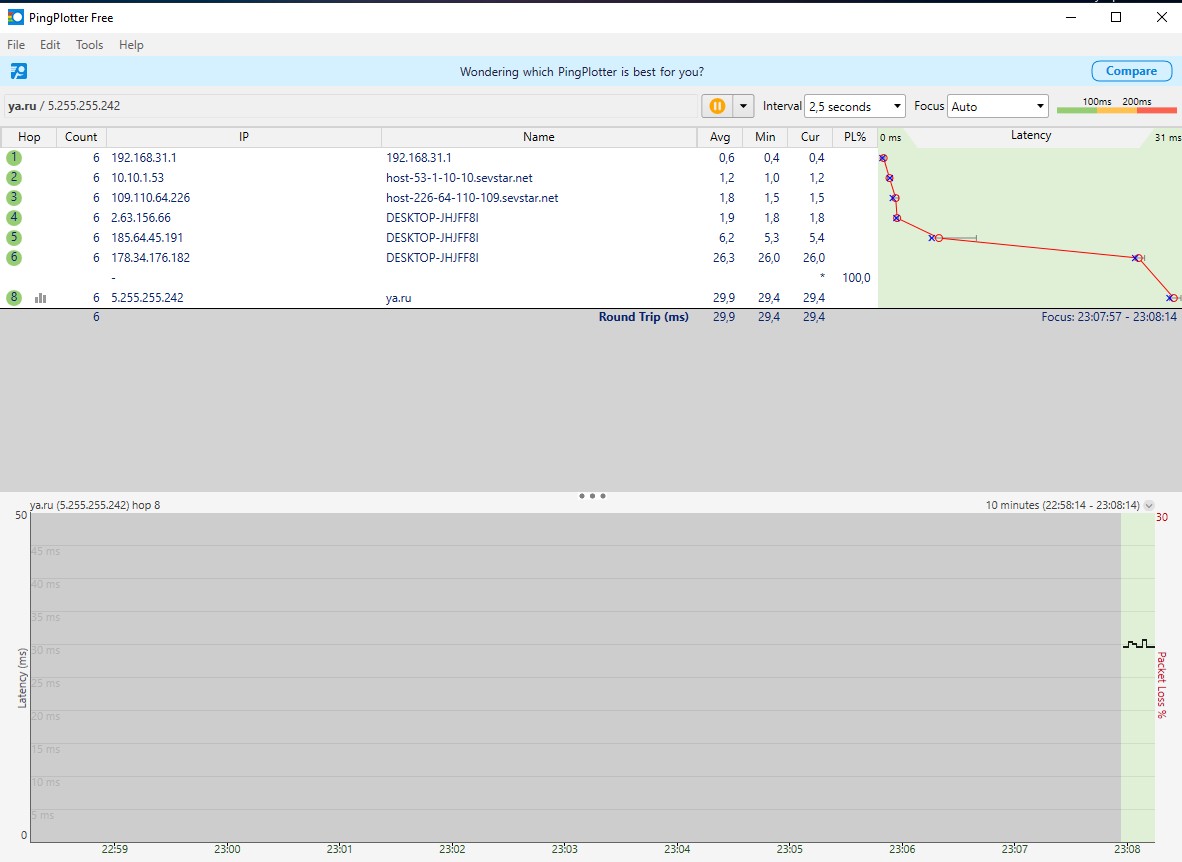
Task: Click the ya.ru target address field
Action: [x=350, y=106]
